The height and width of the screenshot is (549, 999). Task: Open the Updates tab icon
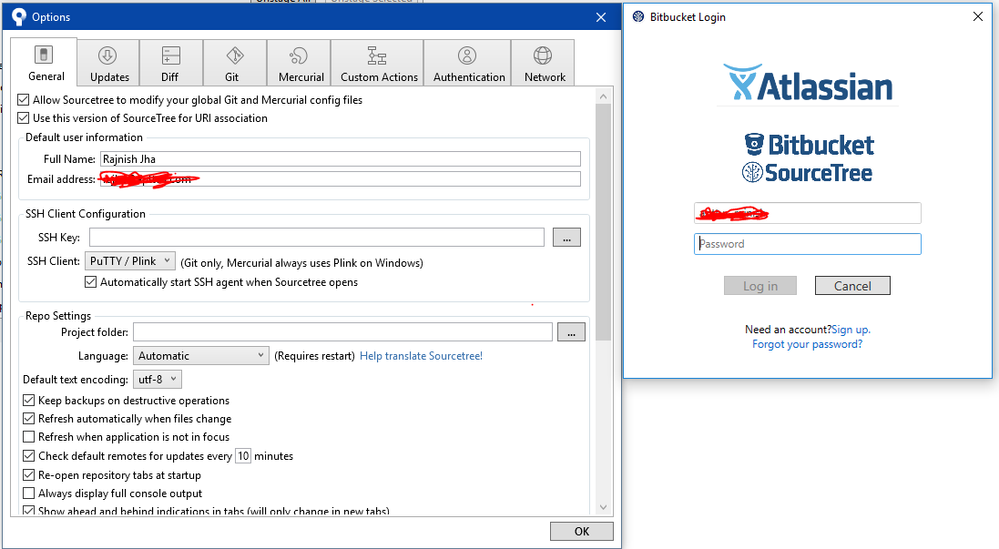pos(107,56)
